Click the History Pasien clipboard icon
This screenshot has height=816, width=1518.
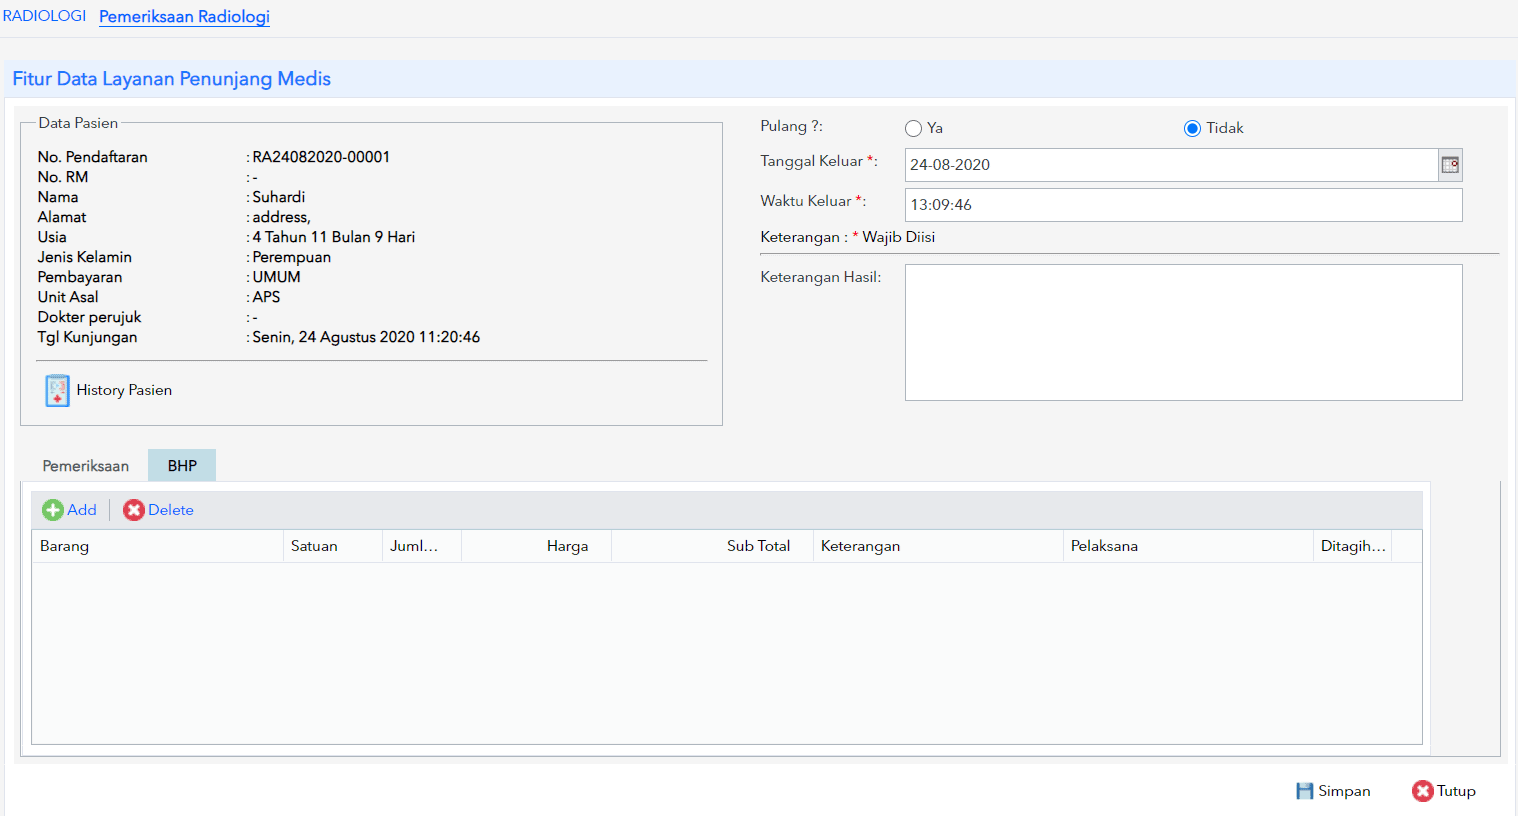(x=57, y=390)
